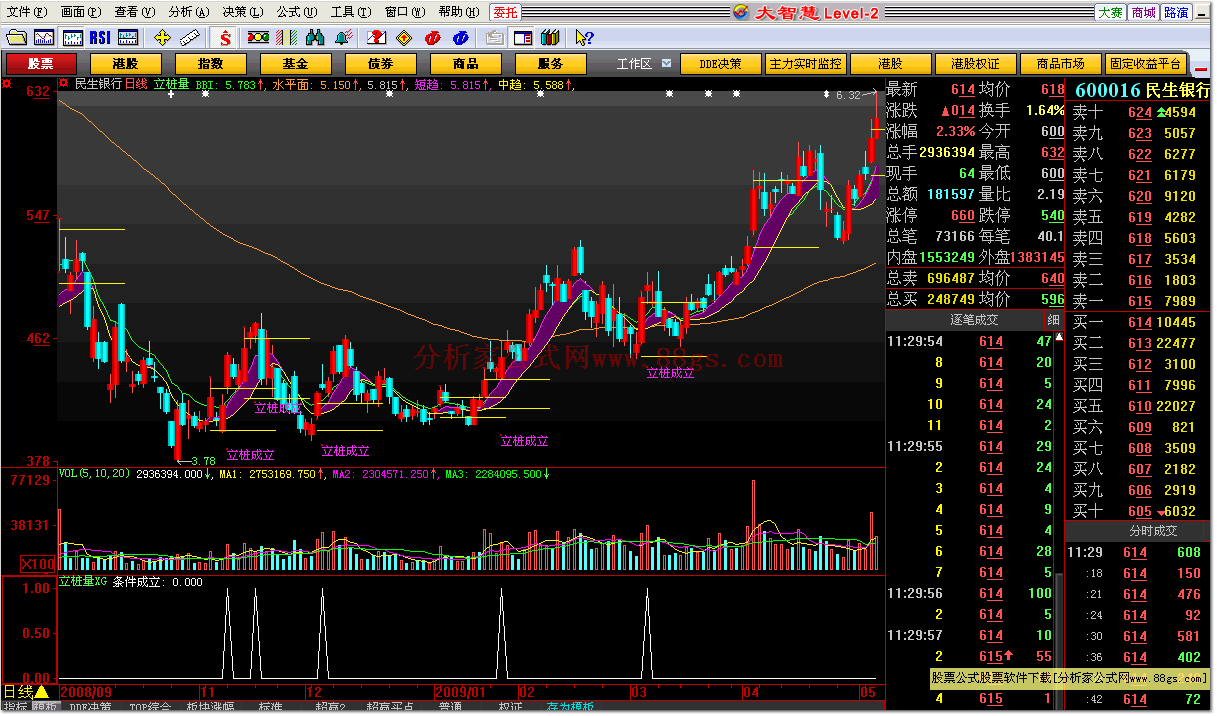Click the 细 detail button beside 逐笔成交
This screenshot has height=716, width=1217.
coord(1053,320)
